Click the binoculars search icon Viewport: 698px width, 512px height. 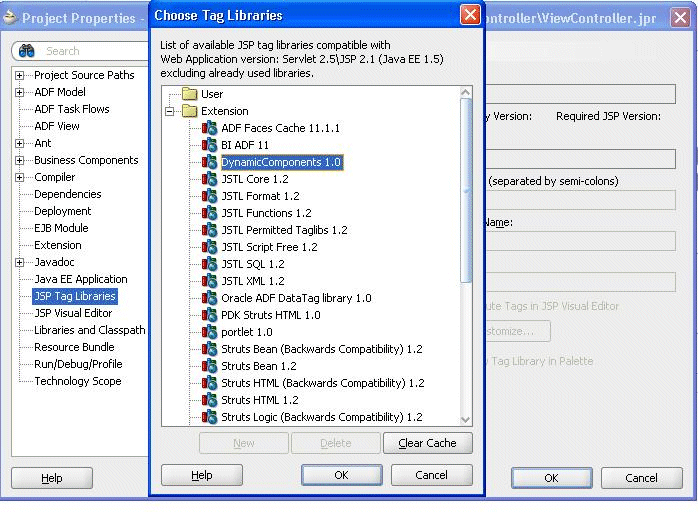point(27,51)
